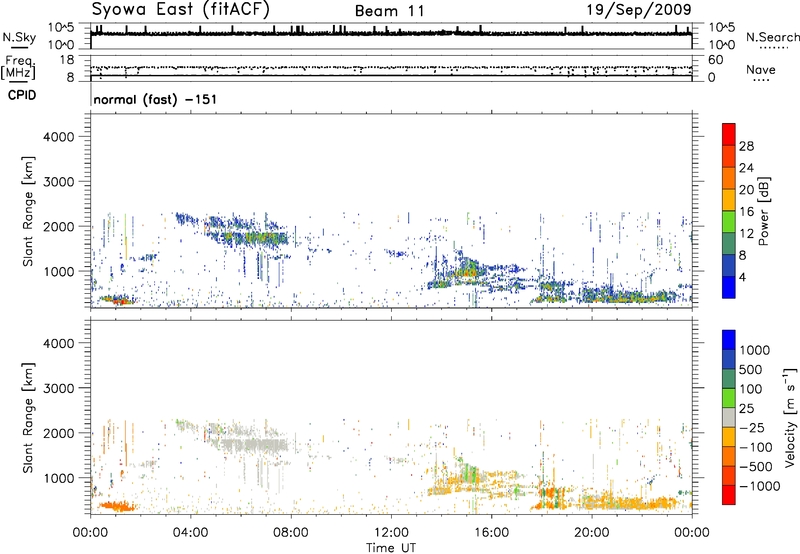Click the '28' label on Power colorbar
This screenshot has height=554, width=800.
746,146
